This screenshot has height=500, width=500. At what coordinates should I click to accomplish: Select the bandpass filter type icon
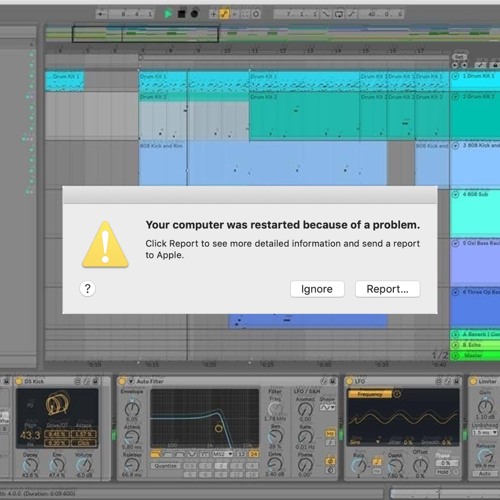coord(180,454)
